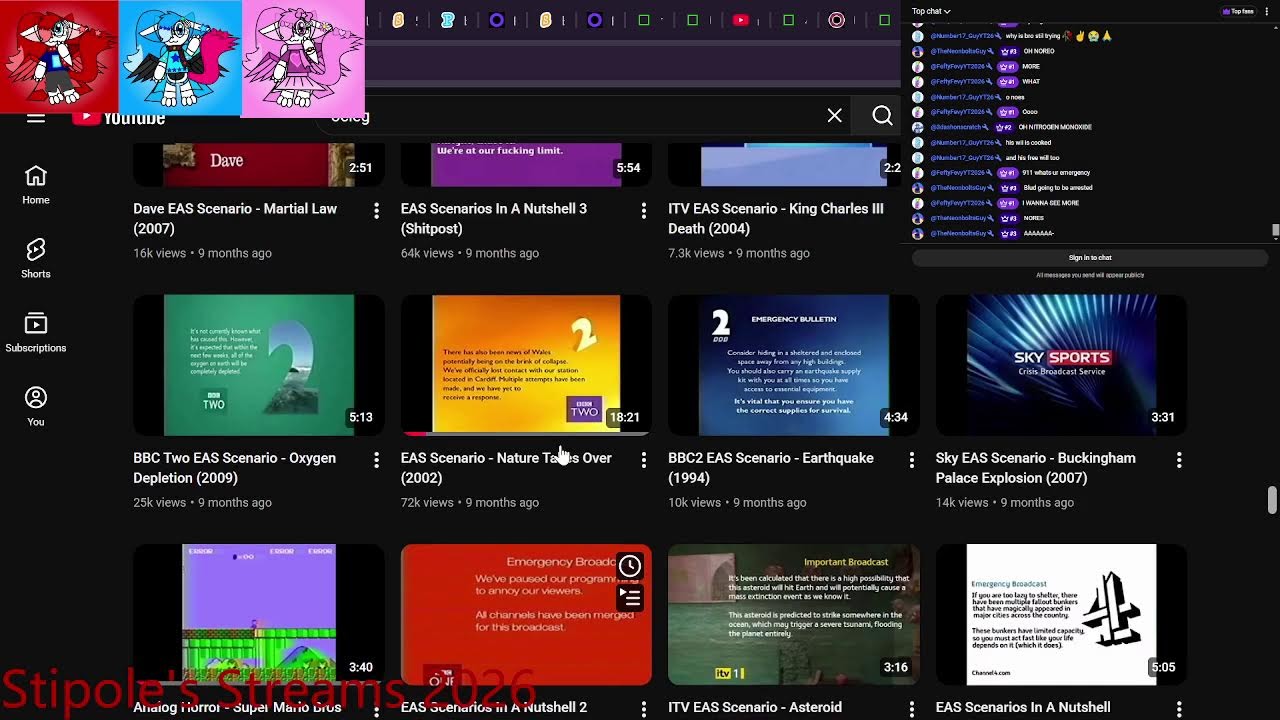The image size is (1280, 720).
Task: Click chat message 'OH NITROGEN MONOXIDE'
Action: click(1056, 127)
